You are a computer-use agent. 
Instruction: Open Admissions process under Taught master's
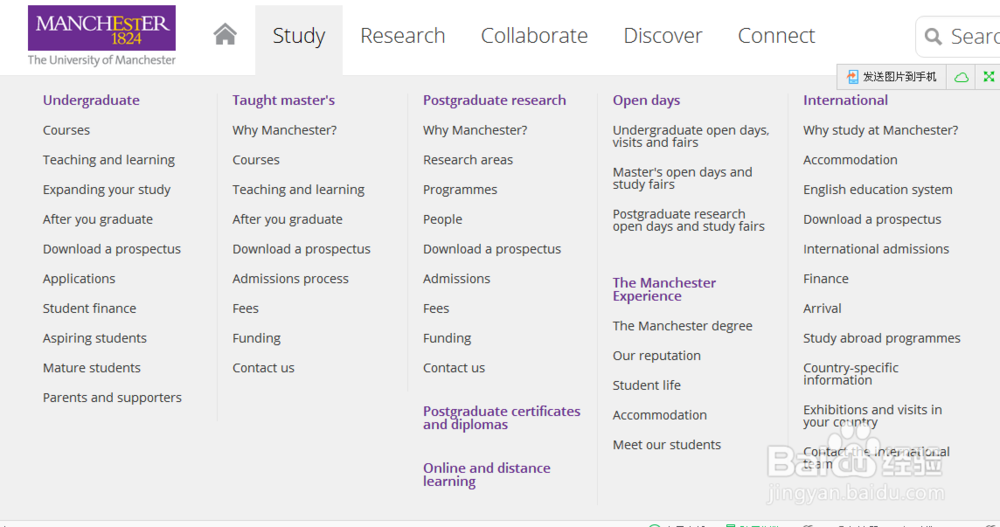coord(290,279)
